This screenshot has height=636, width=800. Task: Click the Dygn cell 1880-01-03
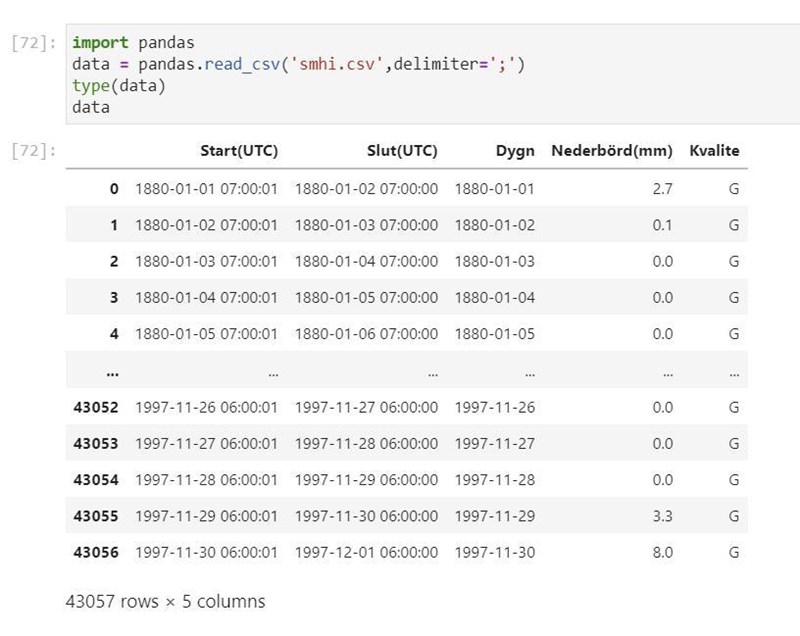pyautogui.click(x=495, y=262)
